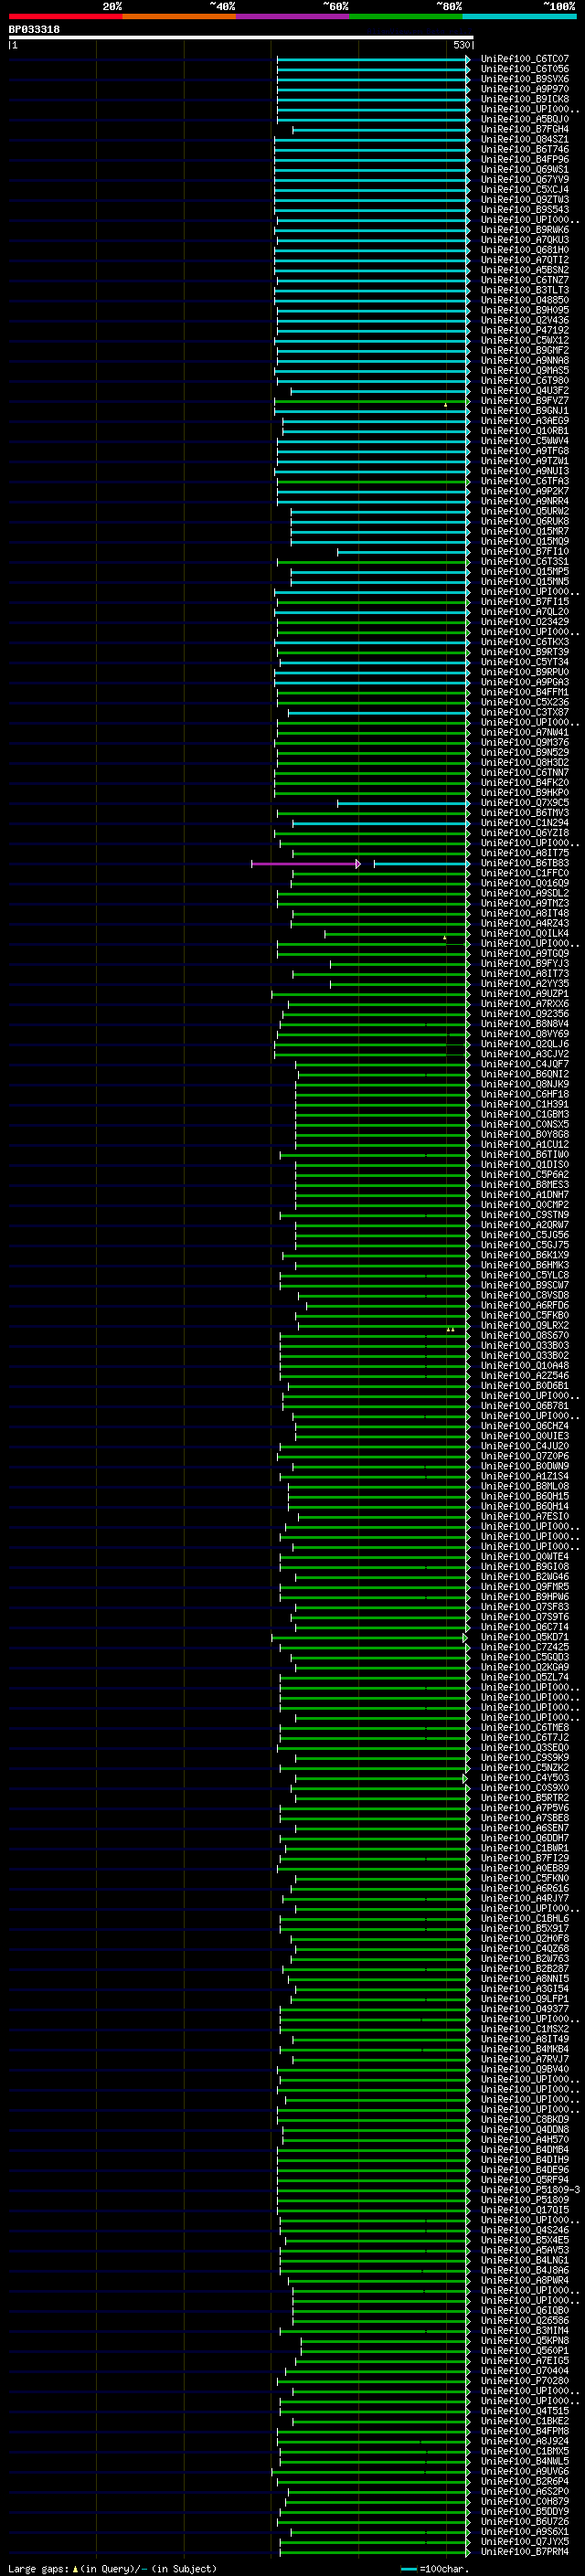Open hit UniRef100_P70280
Screen dimensions: 585x2576
(x=524, y=2380)
